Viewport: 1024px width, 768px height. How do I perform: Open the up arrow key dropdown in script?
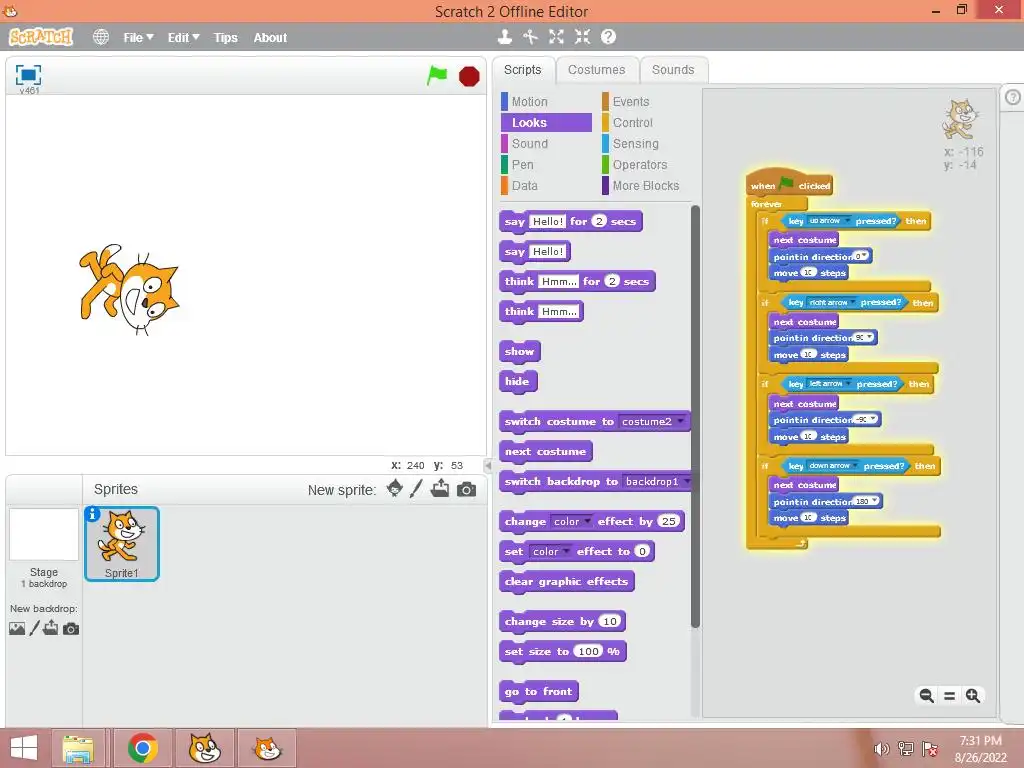coord(829,221)
